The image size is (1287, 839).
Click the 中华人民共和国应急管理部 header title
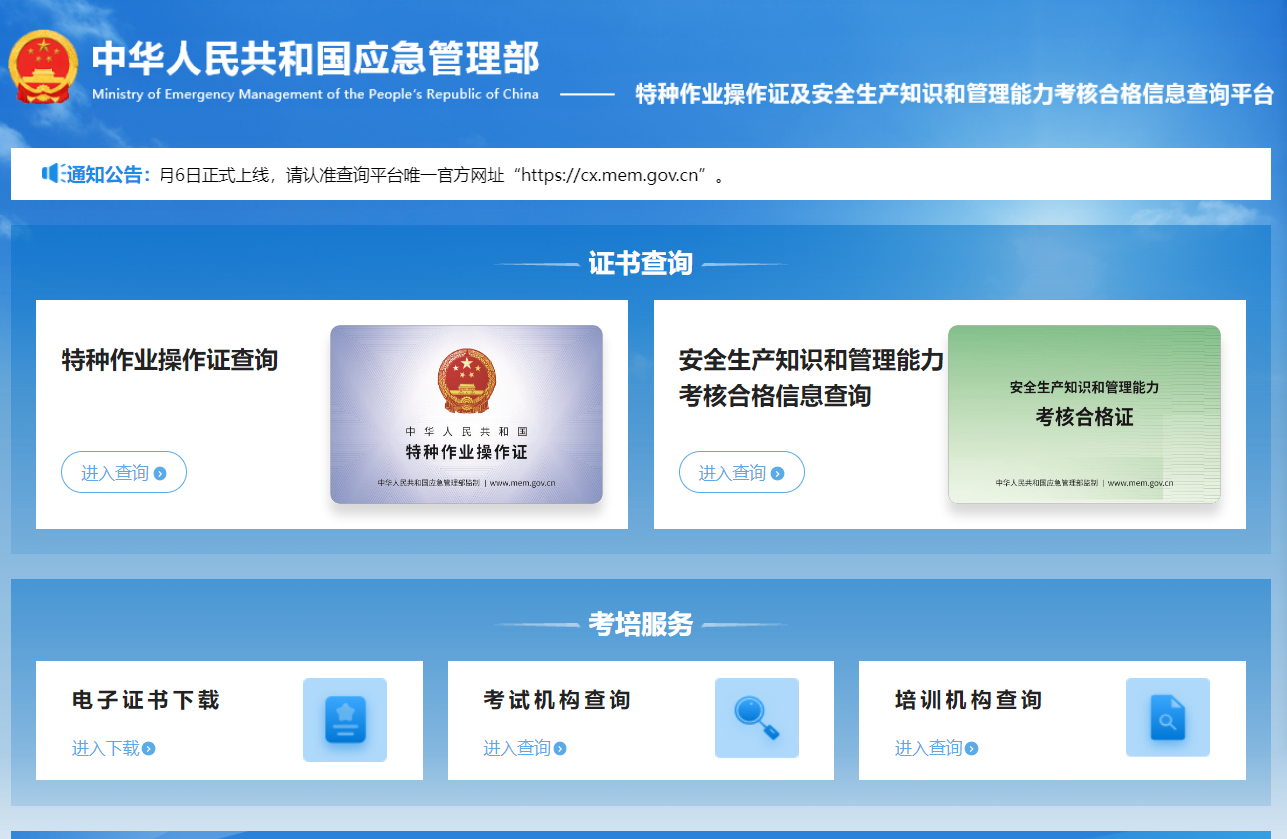pos(315,60)
